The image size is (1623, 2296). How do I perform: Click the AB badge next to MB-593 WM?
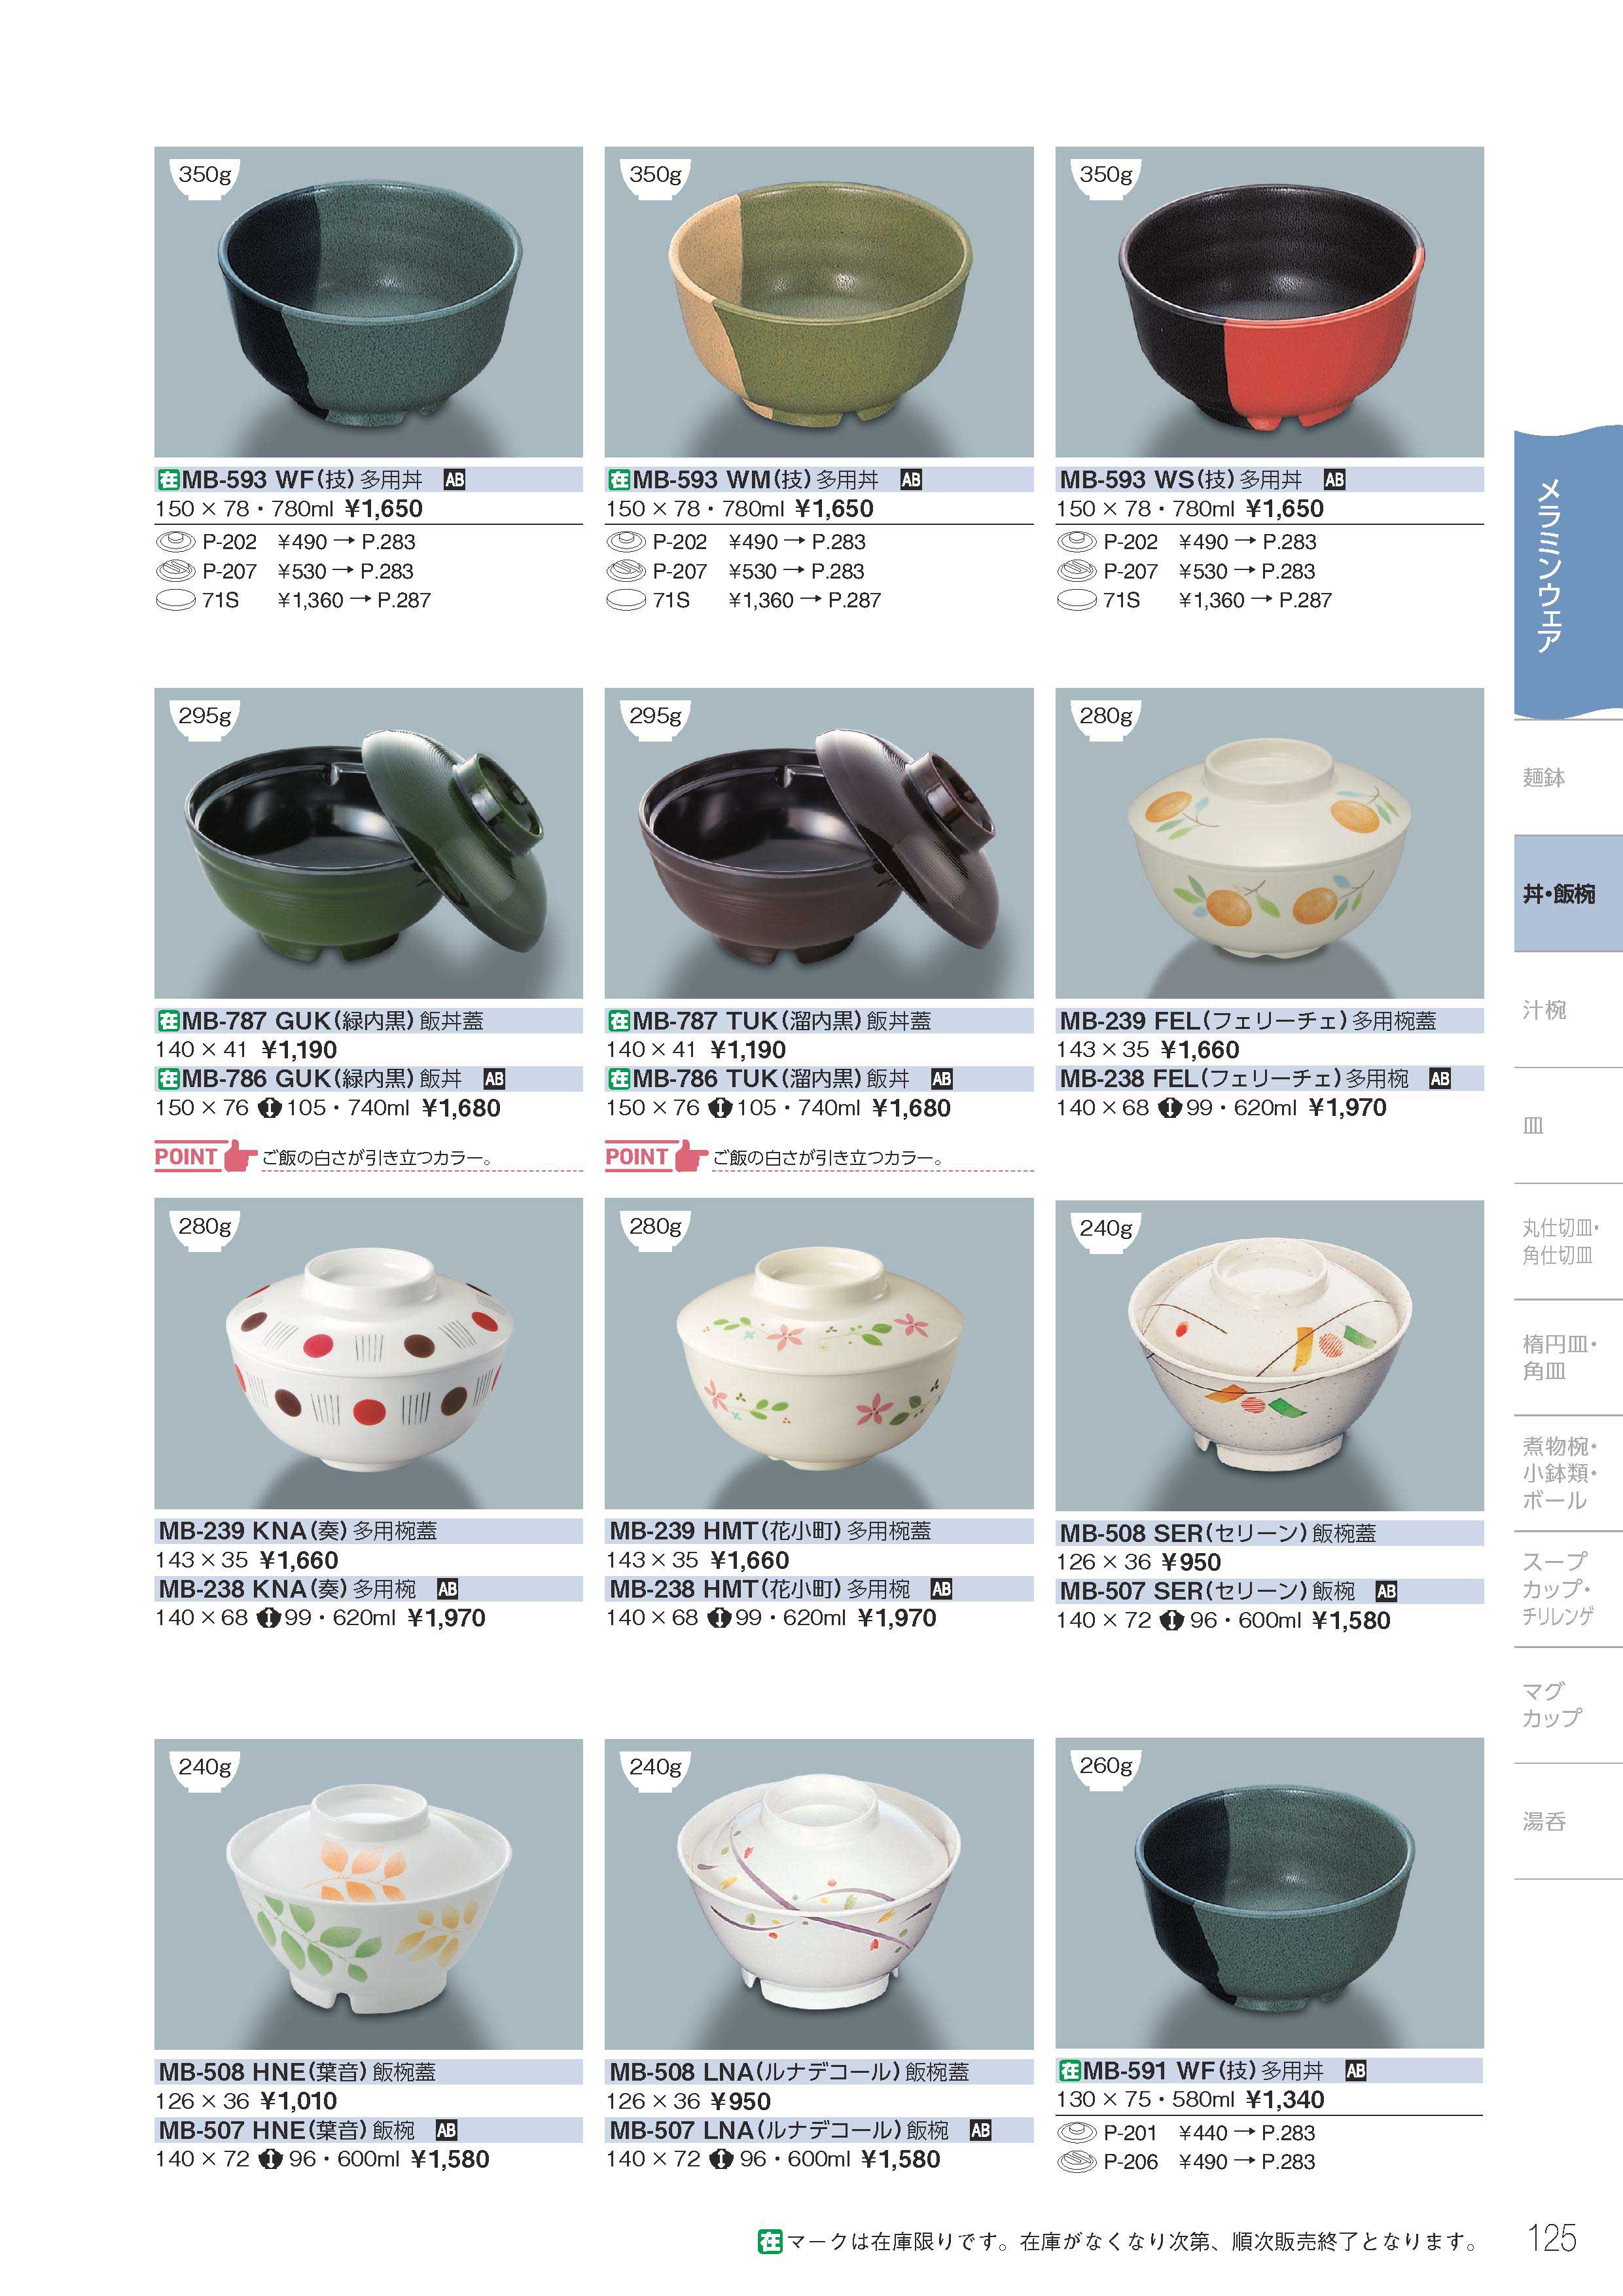[x=911, y=480]
